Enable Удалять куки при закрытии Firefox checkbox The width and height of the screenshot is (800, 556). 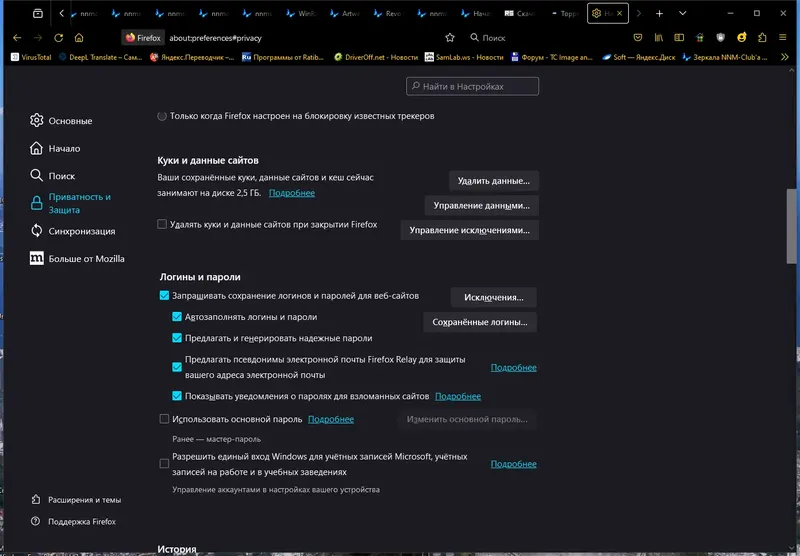(x=162, y=224)
